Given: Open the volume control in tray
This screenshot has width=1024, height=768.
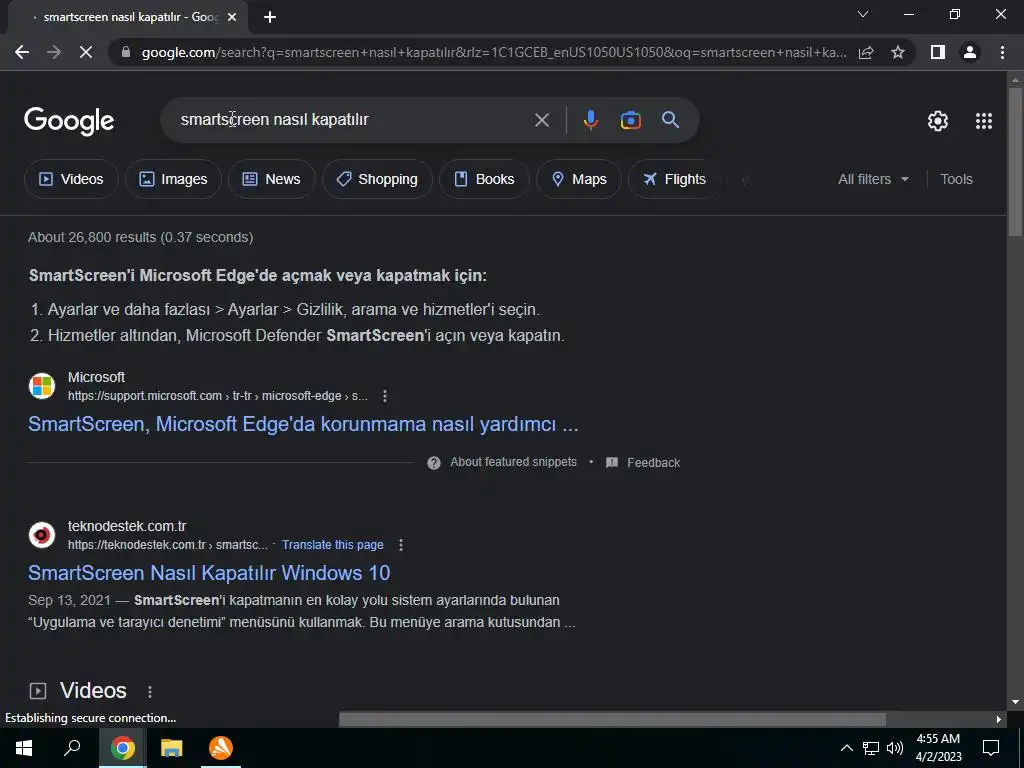Looking at the screenshot, I should (x=895, y=748).
